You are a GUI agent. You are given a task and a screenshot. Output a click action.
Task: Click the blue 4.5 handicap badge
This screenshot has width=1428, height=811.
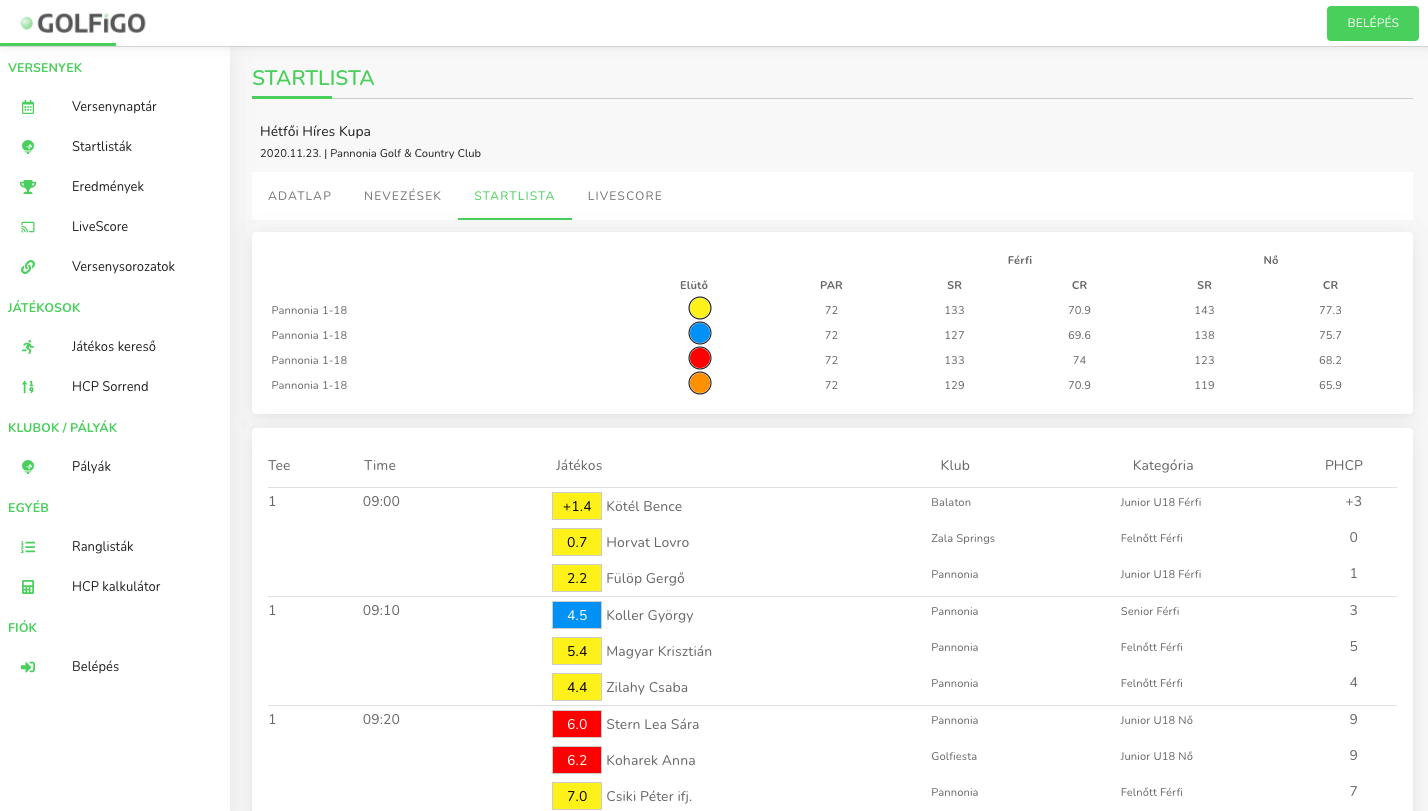tap(577, 615)
